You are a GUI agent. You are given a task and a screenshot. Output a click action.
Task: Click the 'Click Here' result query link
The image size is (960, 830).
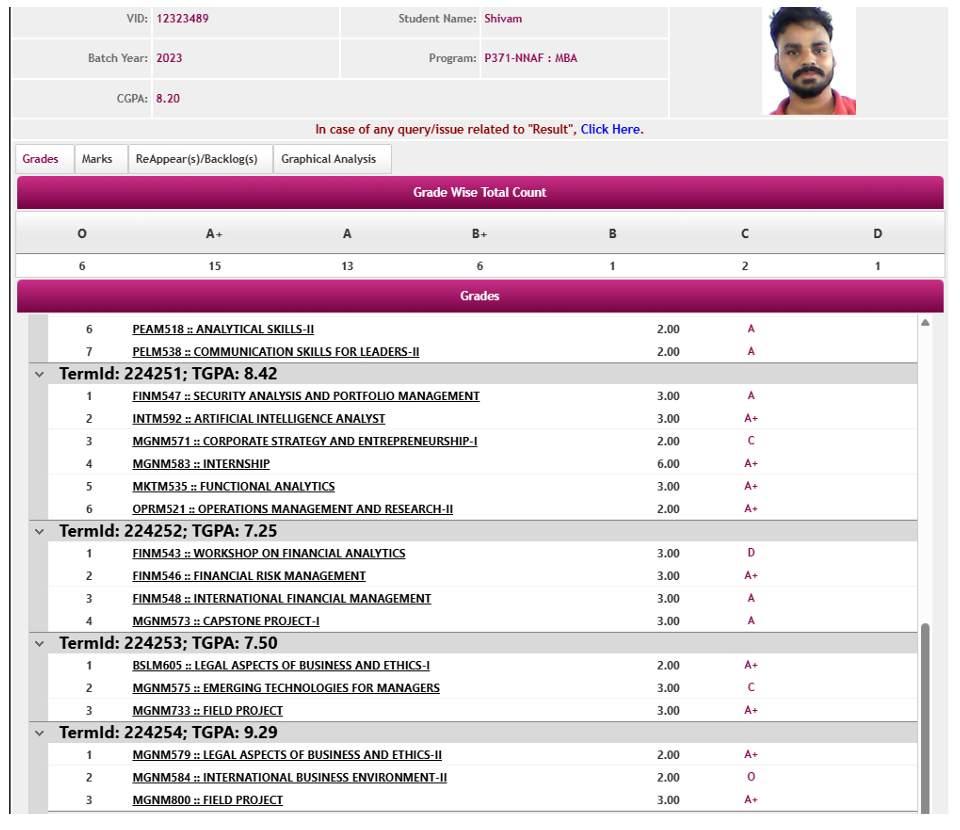(x=611, y=129)
